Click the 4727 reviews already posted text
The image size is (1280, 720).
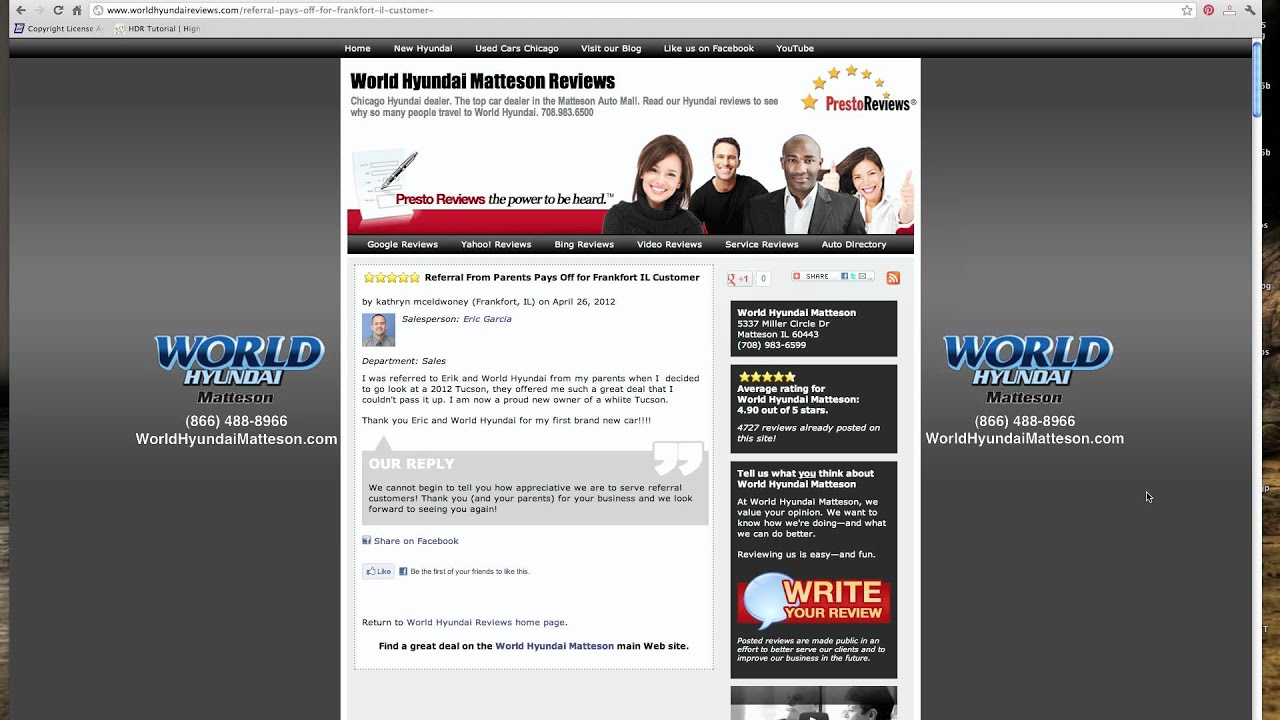[808, 433]
